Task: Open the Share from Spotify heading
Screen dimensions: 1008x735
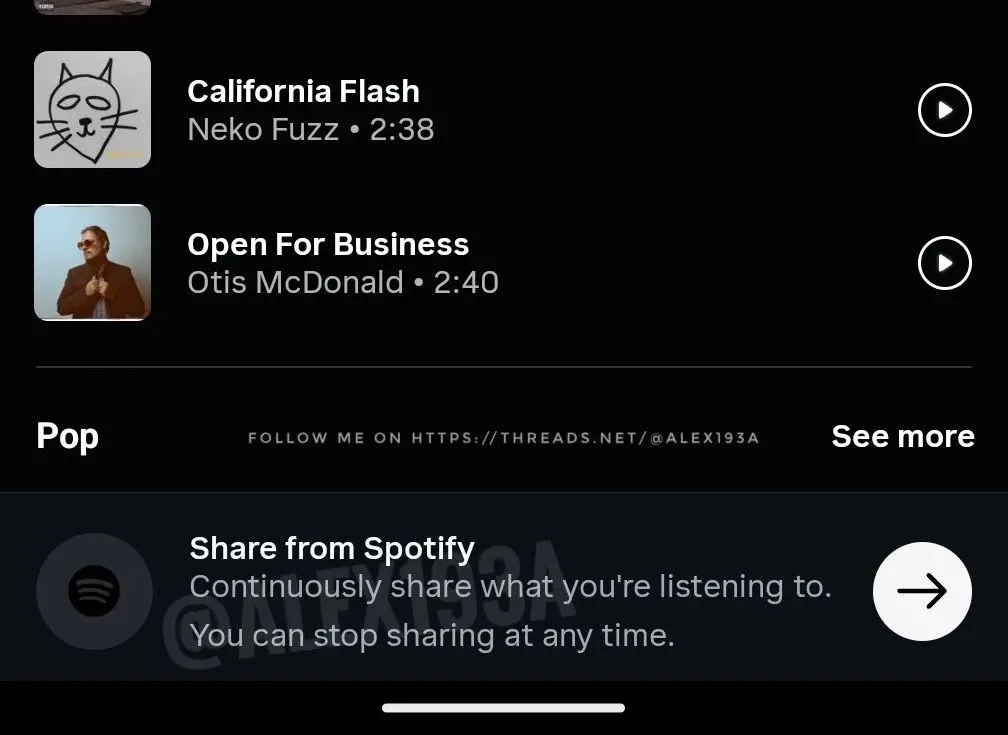Action: pyautogui.click(x=331, y=548)
